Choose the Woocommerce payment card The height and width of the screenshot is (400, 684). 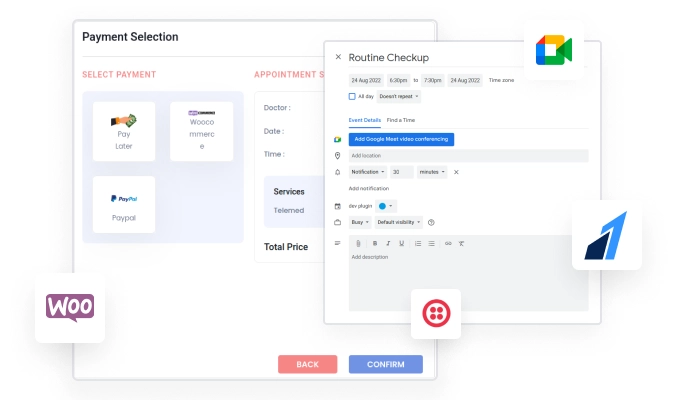click(202, 131)
